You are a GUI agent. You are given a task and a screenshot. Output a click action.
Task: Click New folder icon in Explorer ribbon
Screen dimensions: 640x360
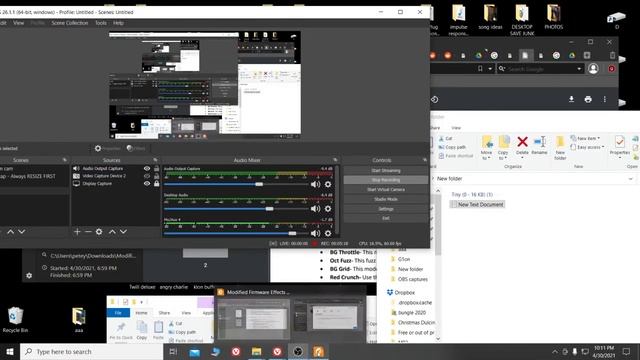pyautogui.click(x=560, y=148)
